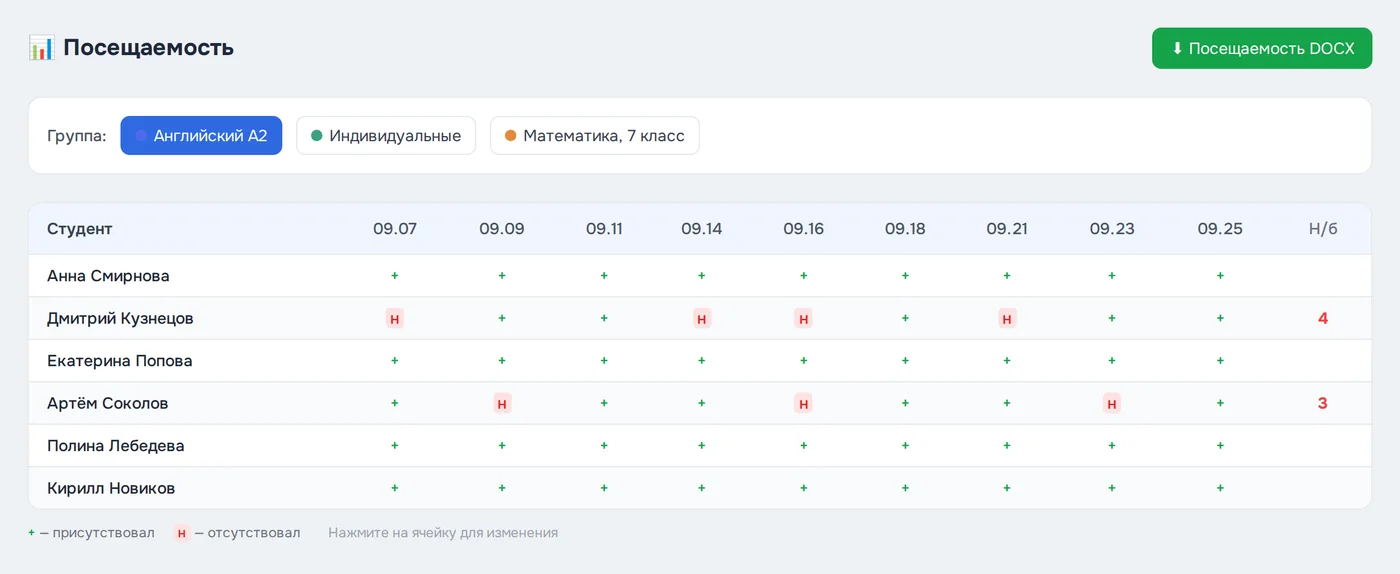This screenshot has height=574, width=1400.
Task: Click absence count 3 for Артём Соколов
Action: pyautogui.click(x=1323, y=404)
